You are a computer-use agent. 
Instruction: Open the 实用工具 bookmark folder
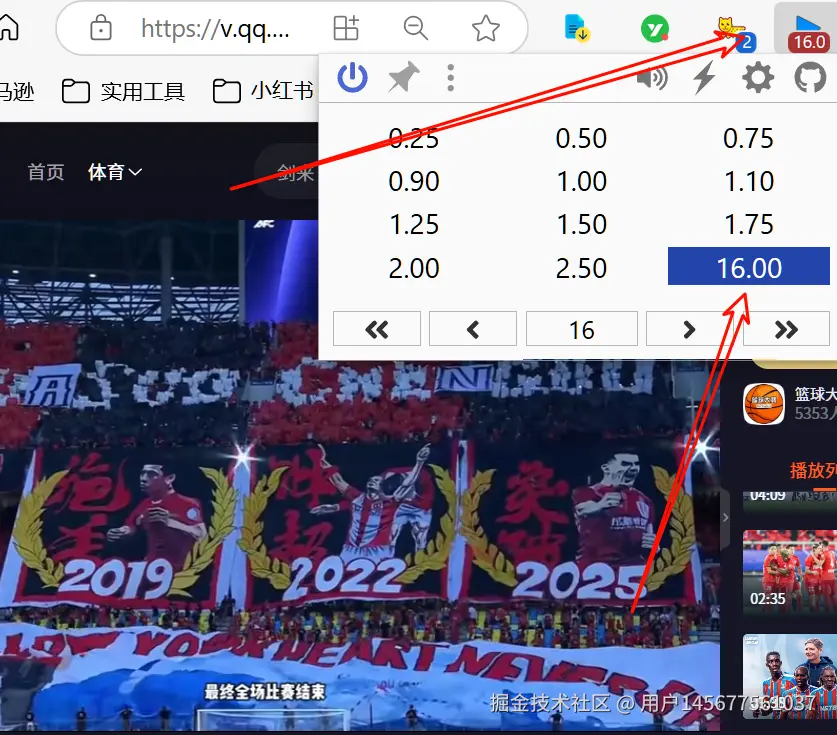(x=124, y=91)
